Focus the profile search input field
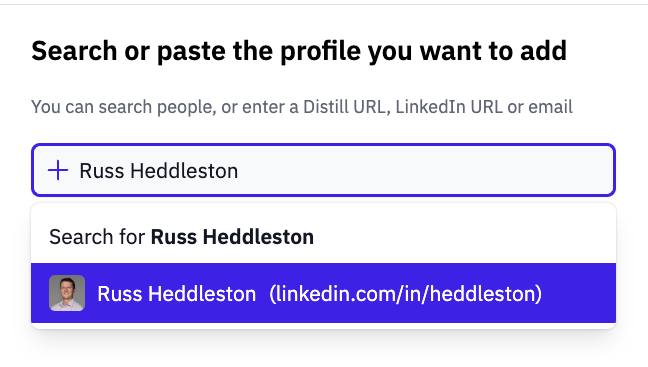Viewport: 648px width, 367px height. point(323,170)
